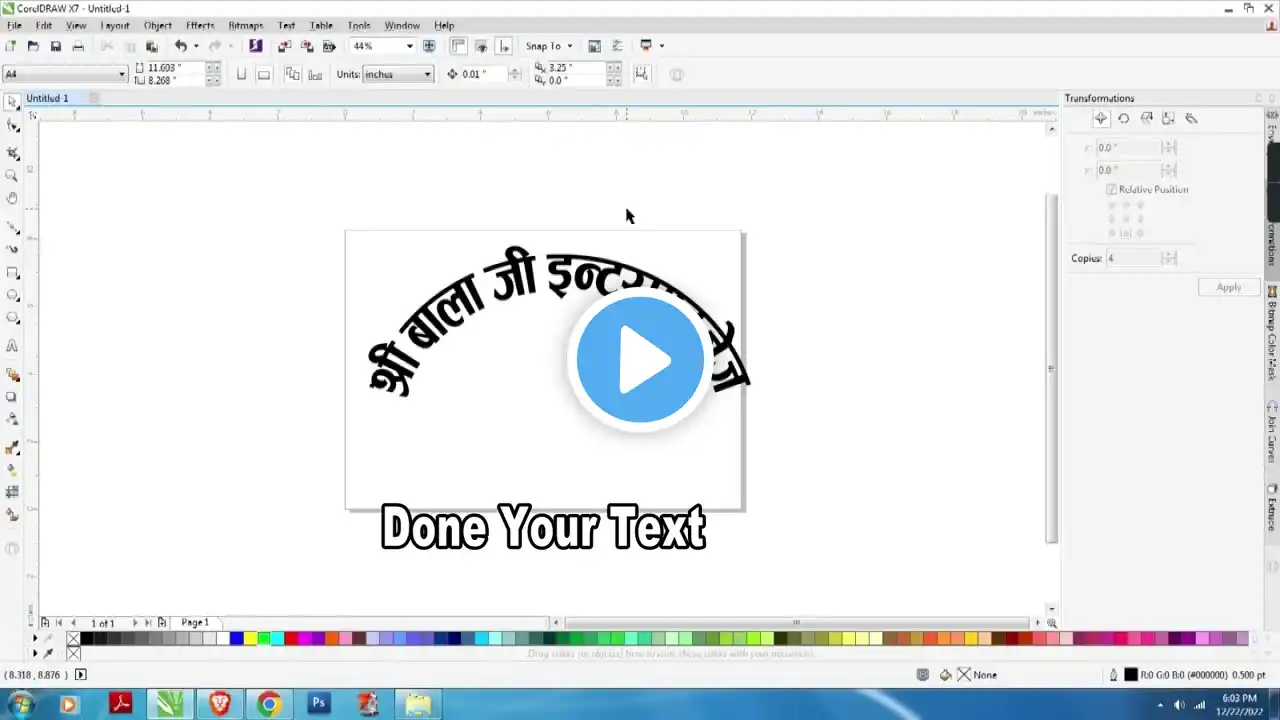Select the Pick tool in the toolbox
The height and width of the screenshot is (720, 1280).
tap(12, 102)
